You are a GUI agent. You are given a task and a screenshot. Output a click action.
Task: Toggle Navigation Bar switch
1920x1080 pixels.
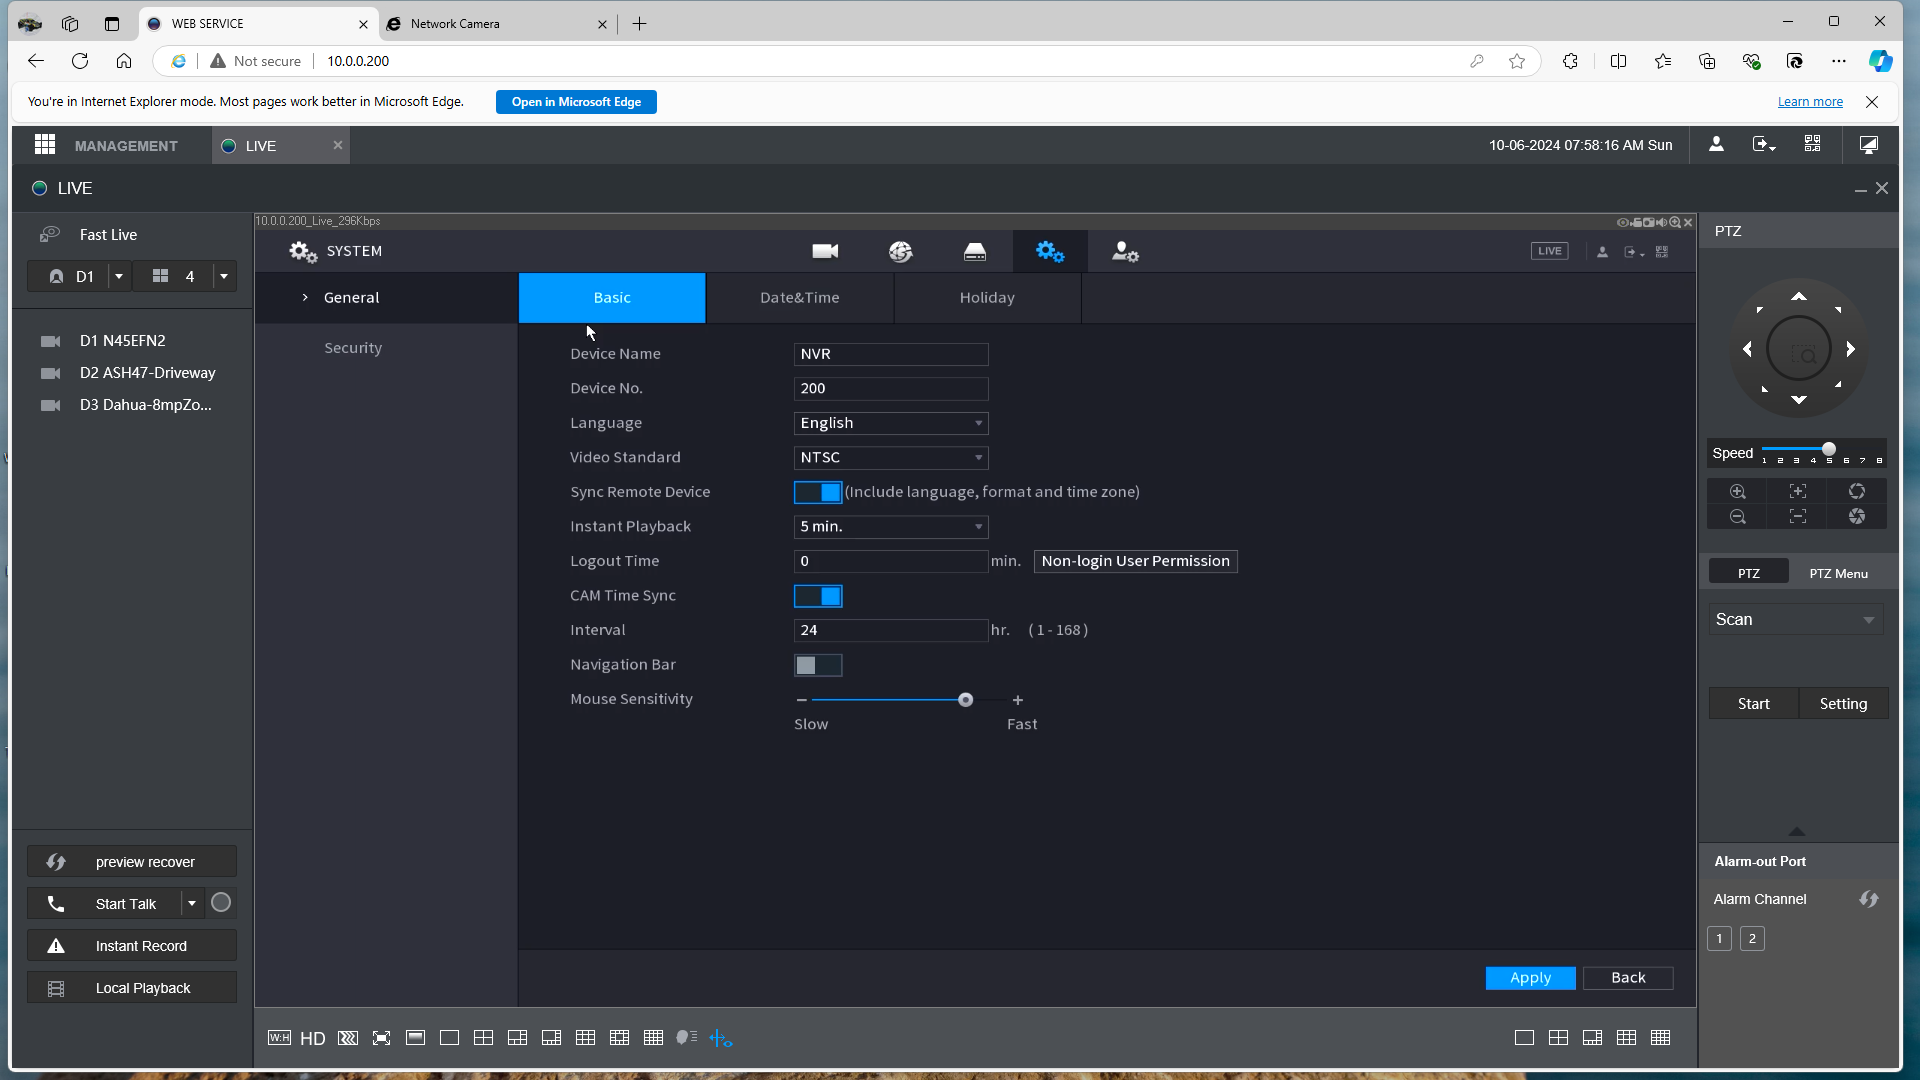(818, 665)
